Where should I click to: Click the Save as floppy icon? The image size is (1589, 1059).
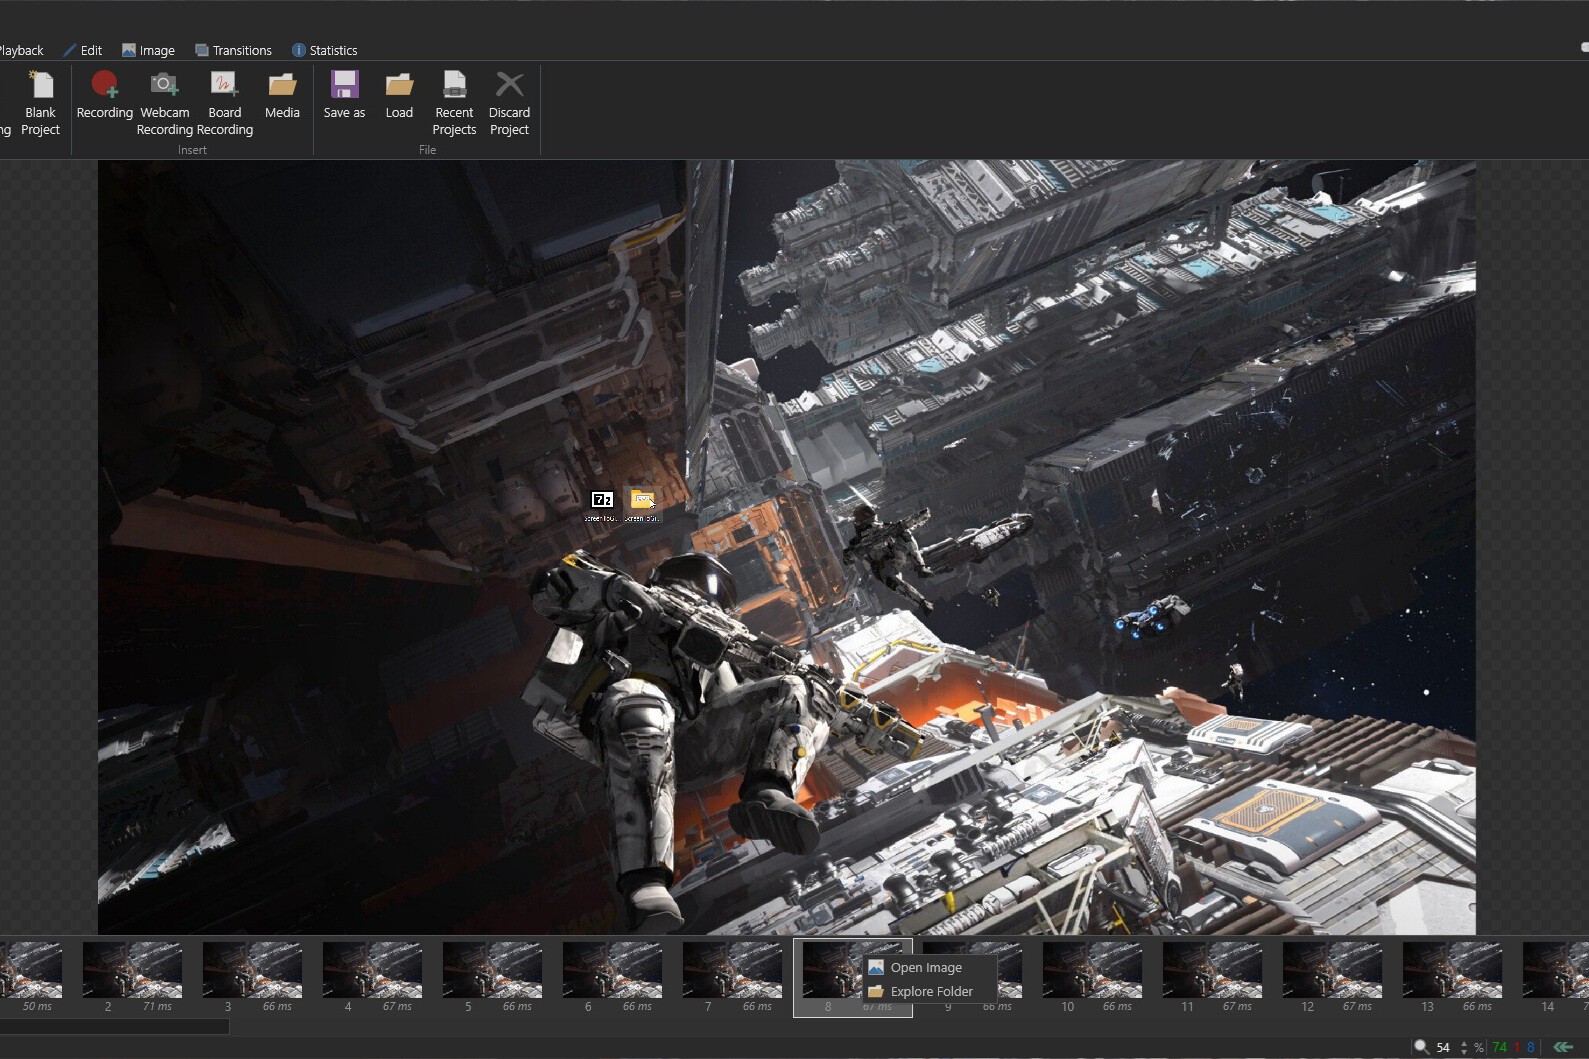(344, 85)
